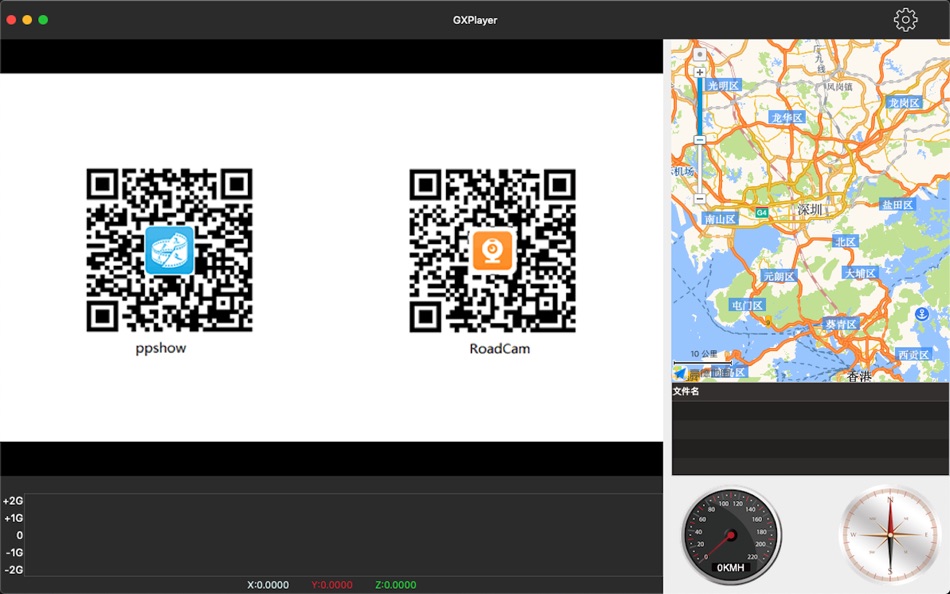Click the -2G axis label
This screenshot has height=594, width=950.
click(14, 570)
